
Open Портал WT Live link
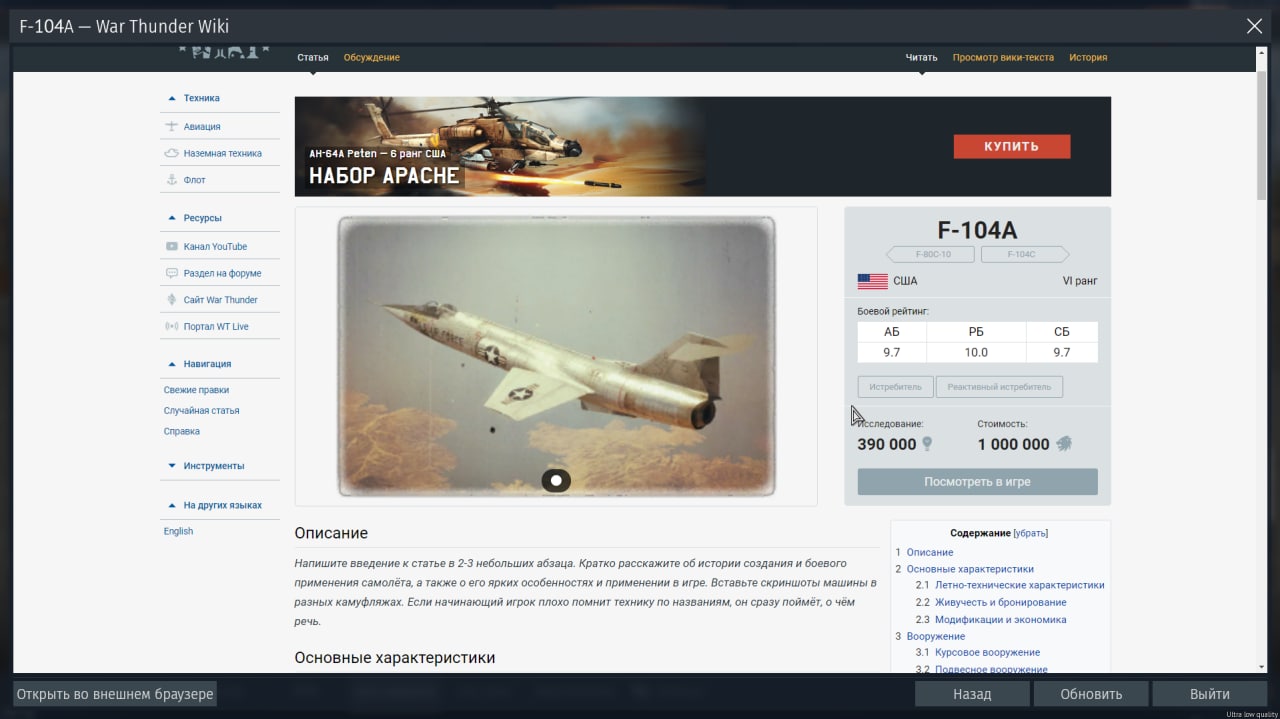(x=216, y=327)
